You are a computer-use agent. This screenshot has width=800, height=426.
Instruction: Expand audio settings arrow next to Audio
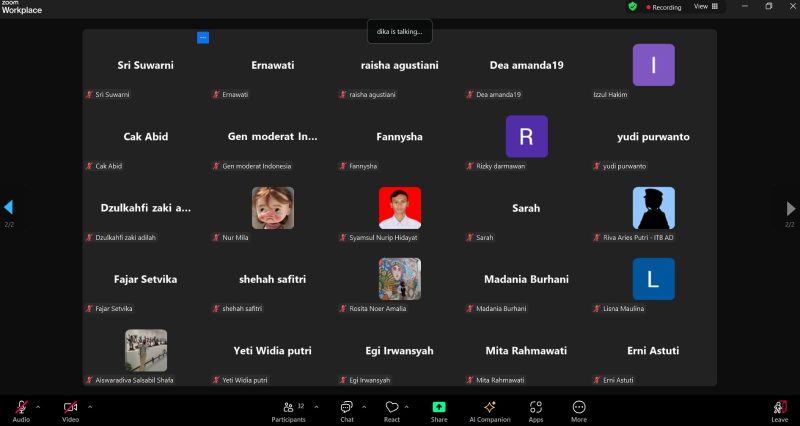[x=38, y=406]
